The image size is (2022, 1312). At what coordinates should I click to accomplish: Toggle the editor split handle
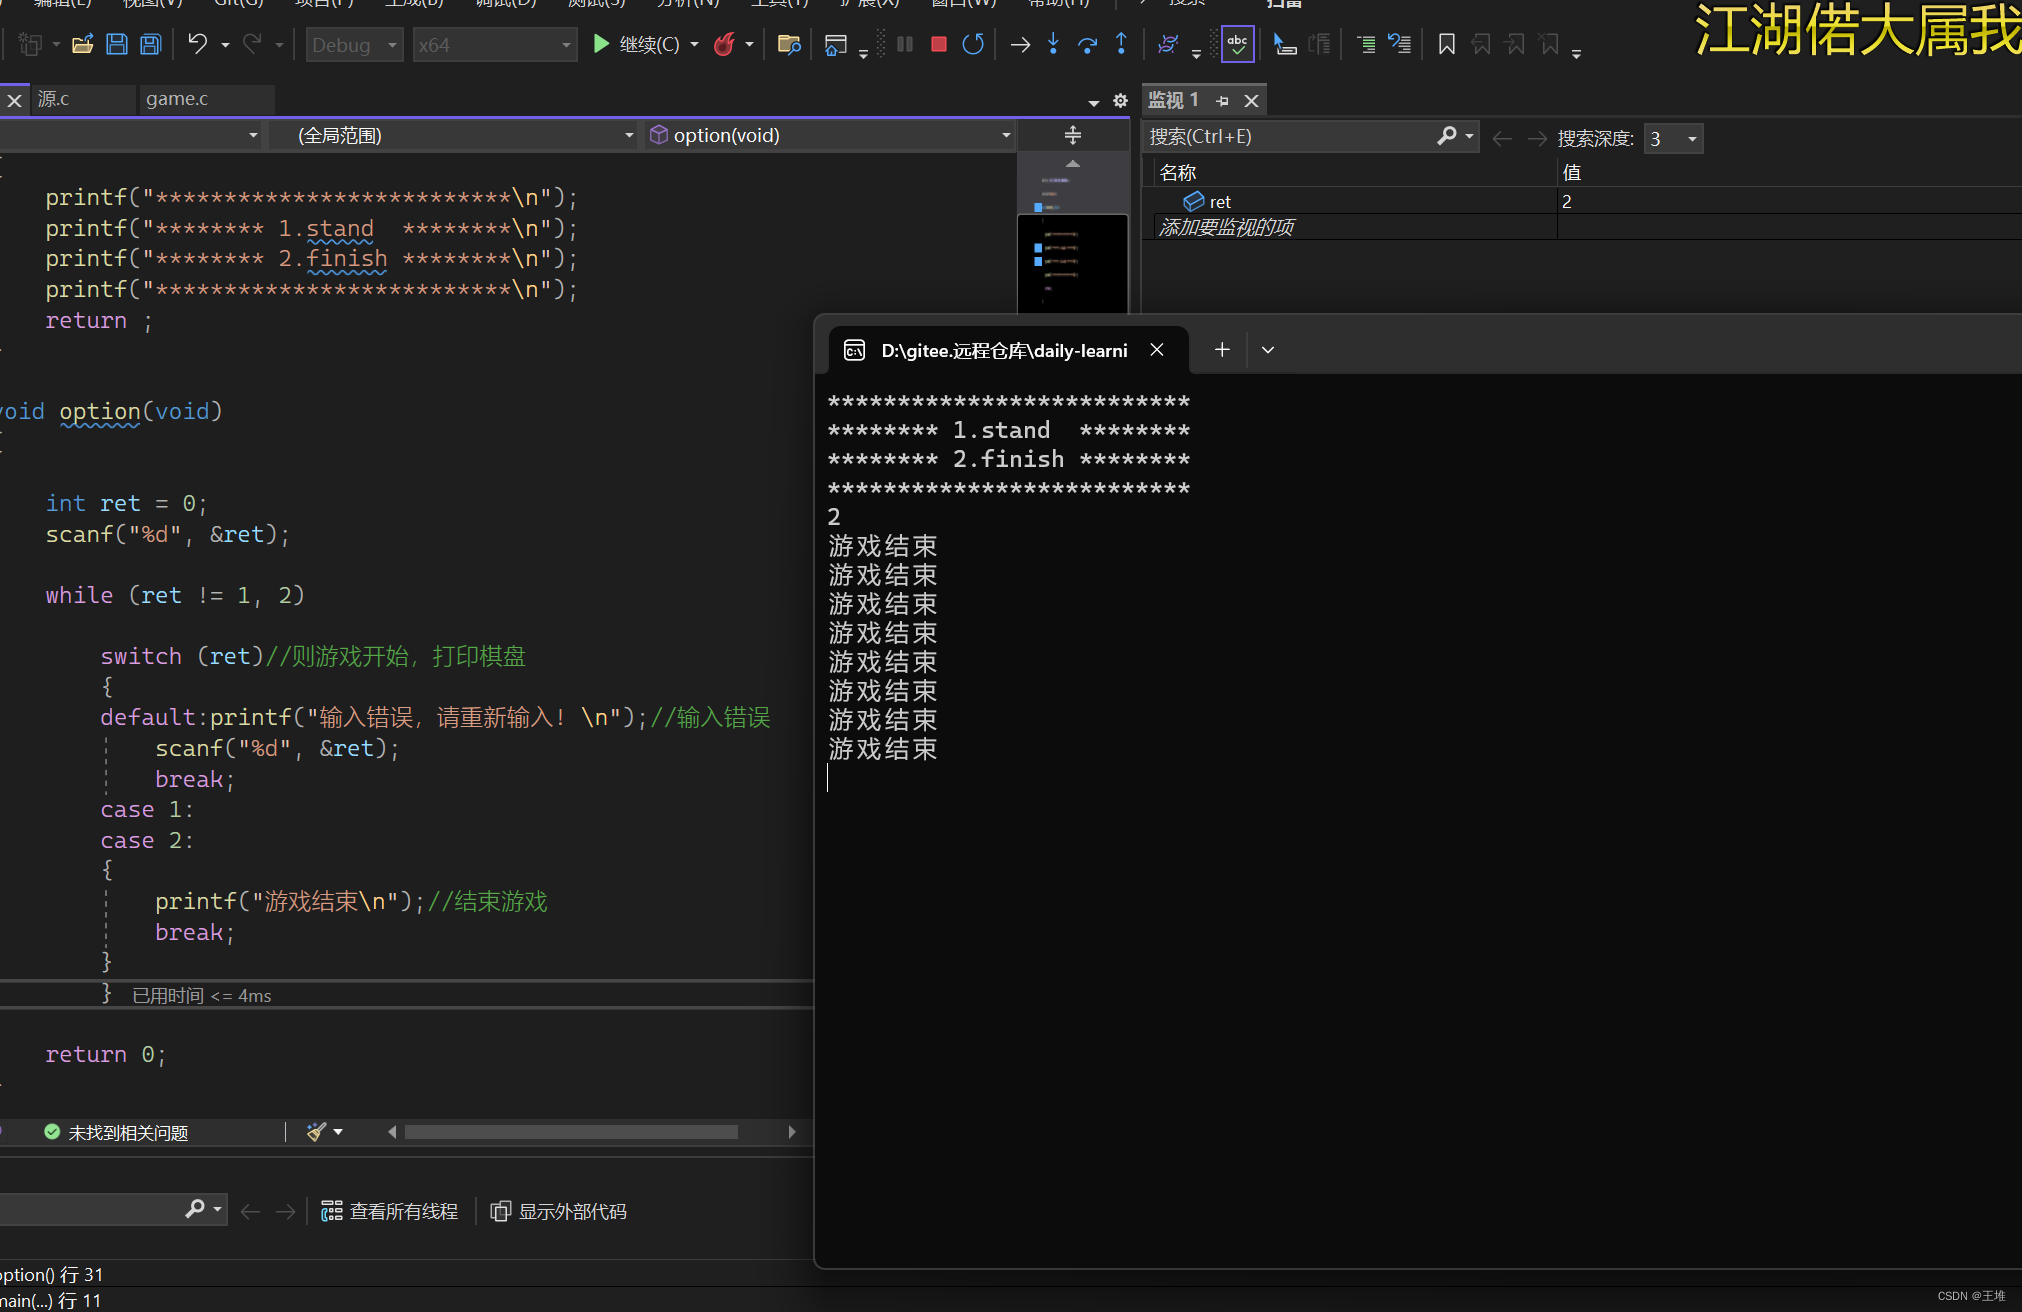click(x=1072, y=135)
